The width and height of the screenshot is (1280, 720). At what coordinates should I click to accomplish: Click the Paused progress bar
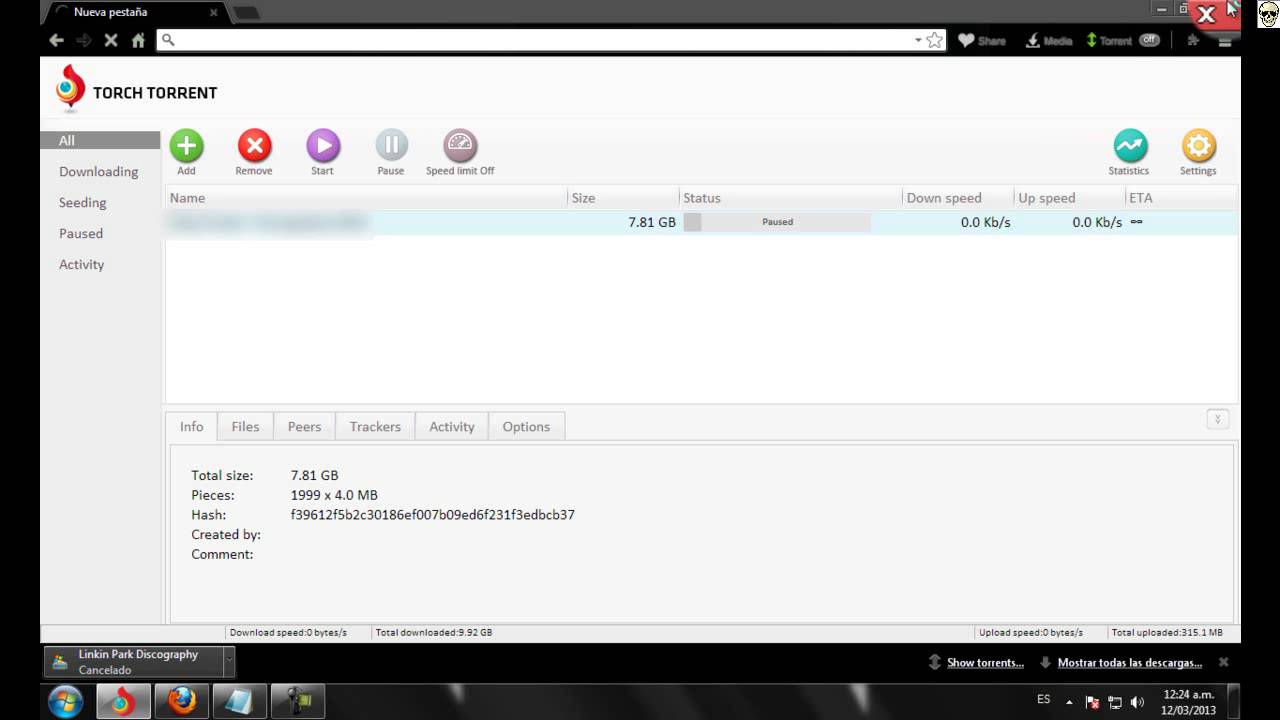[777, 222]
